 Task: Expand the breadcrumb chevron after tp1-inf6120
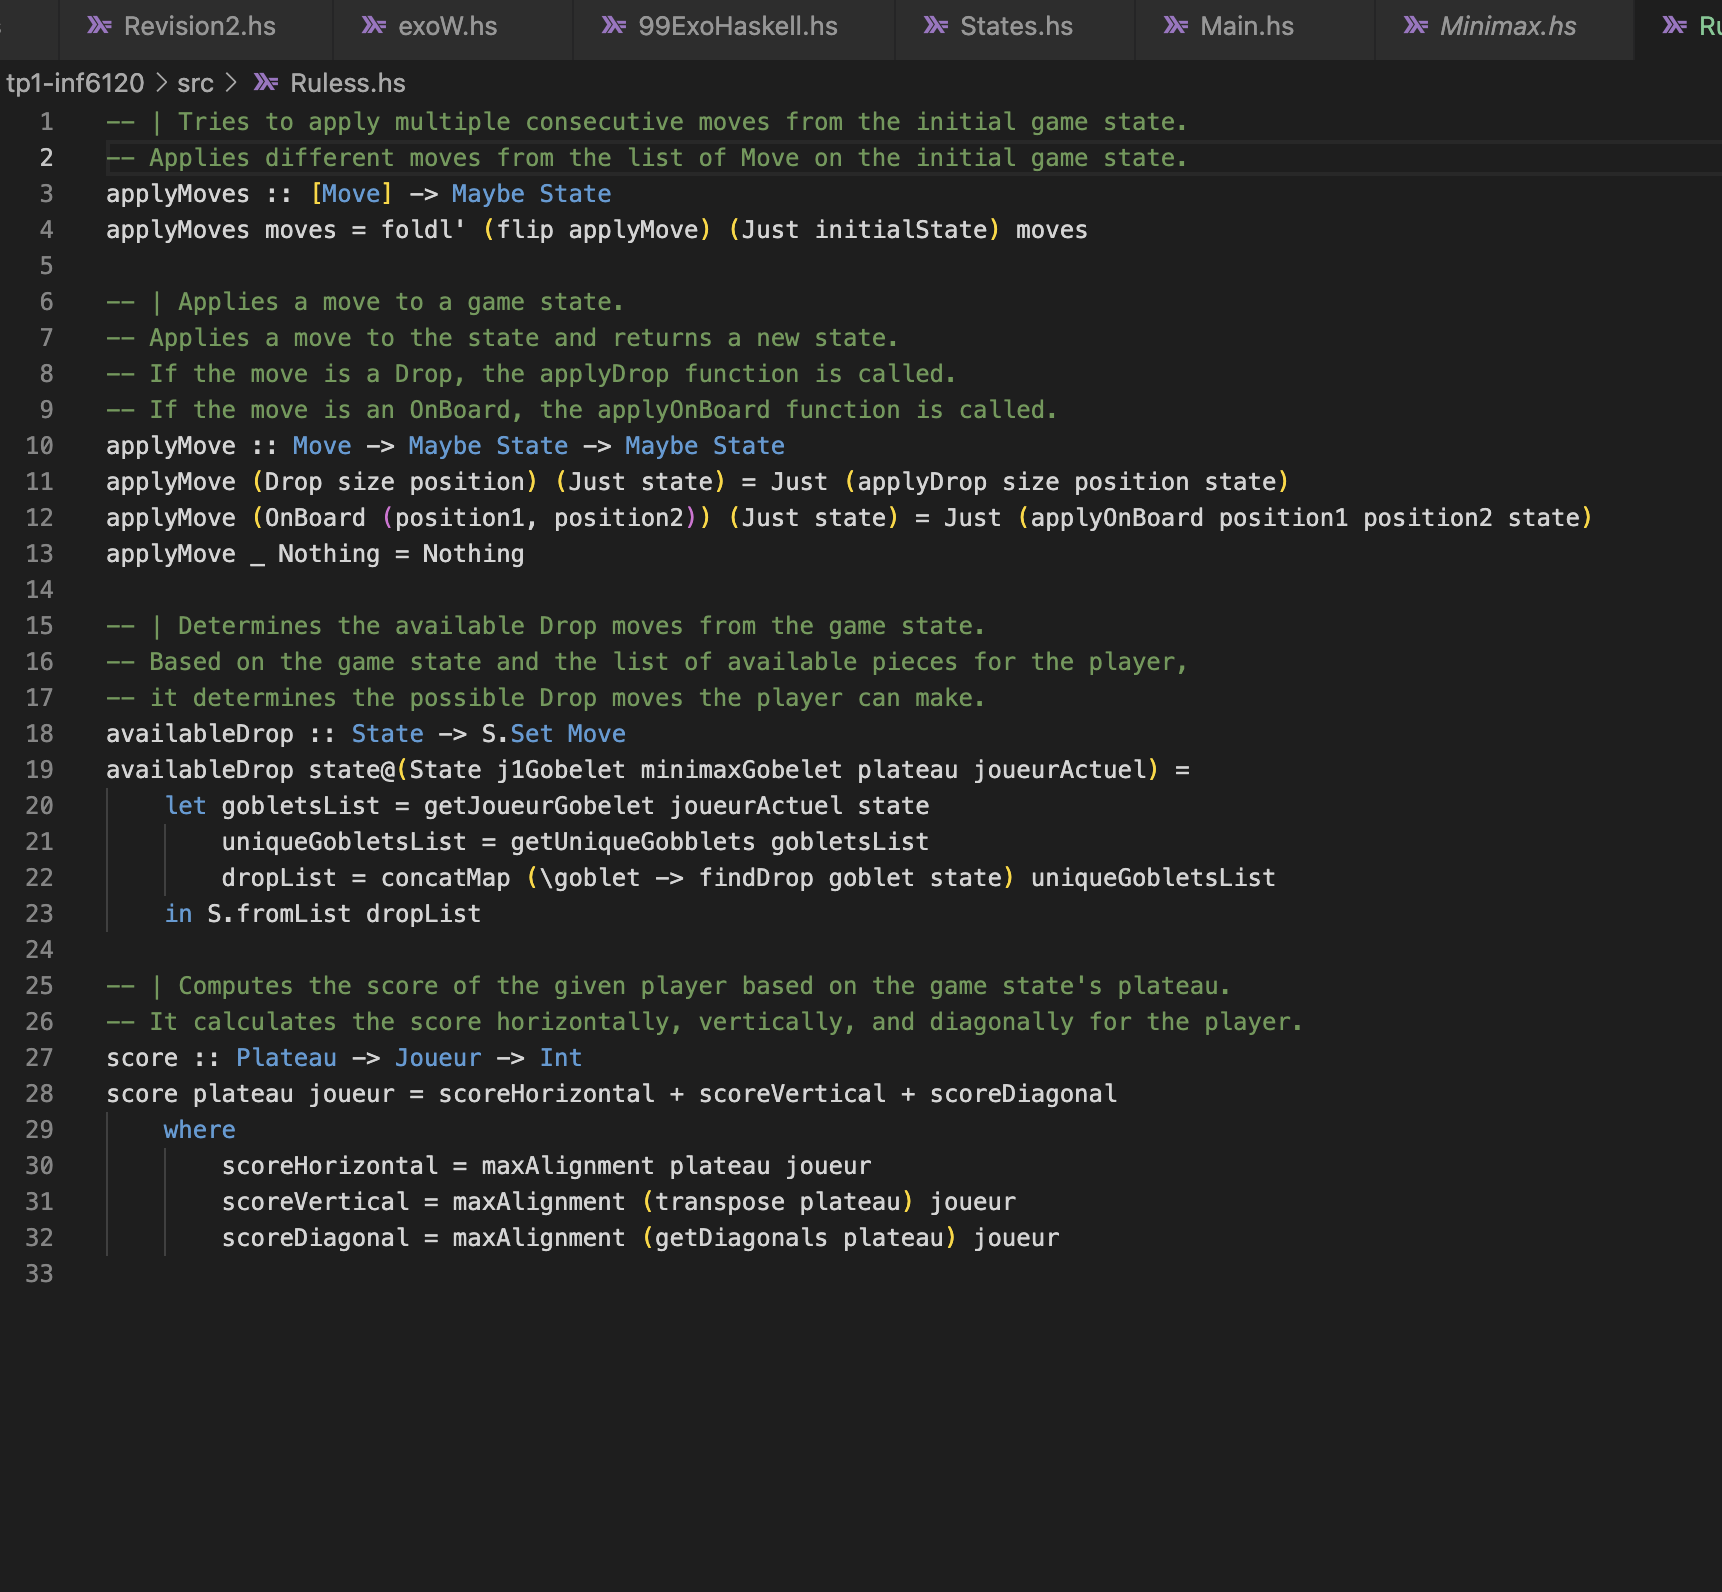pyautogui.click(x=159, y=83)
